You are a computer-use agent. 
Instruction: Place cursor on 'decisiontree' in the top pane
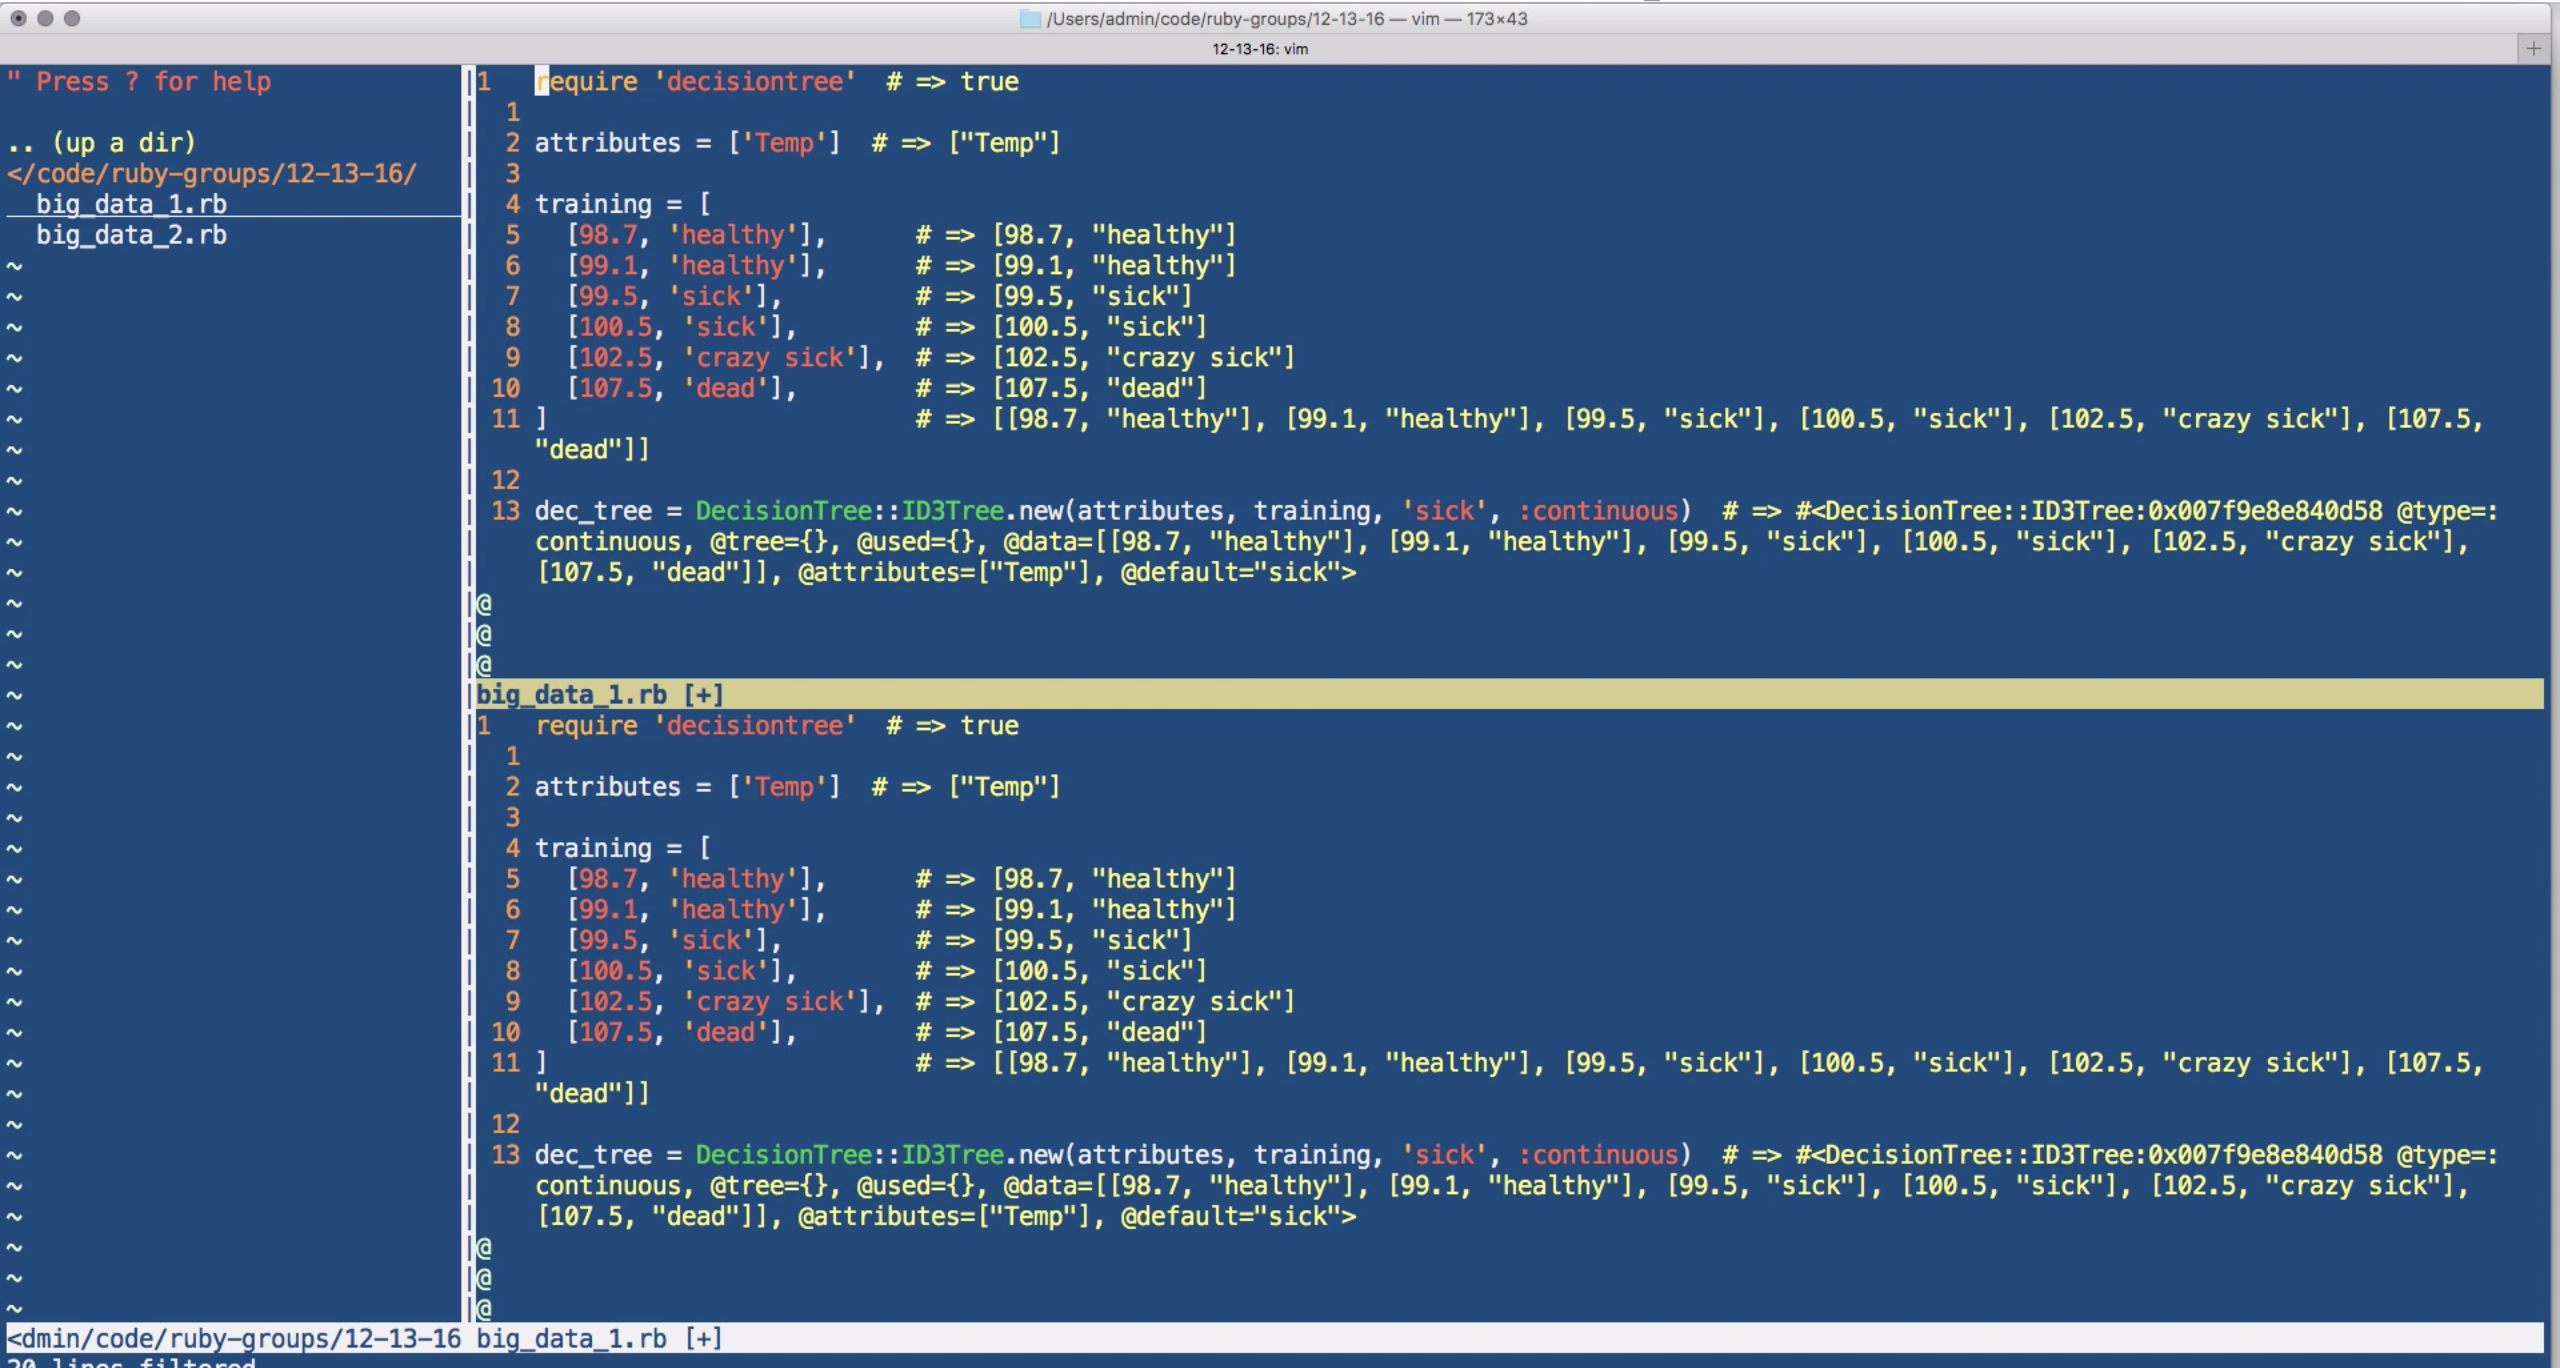[x=755, y=81]
